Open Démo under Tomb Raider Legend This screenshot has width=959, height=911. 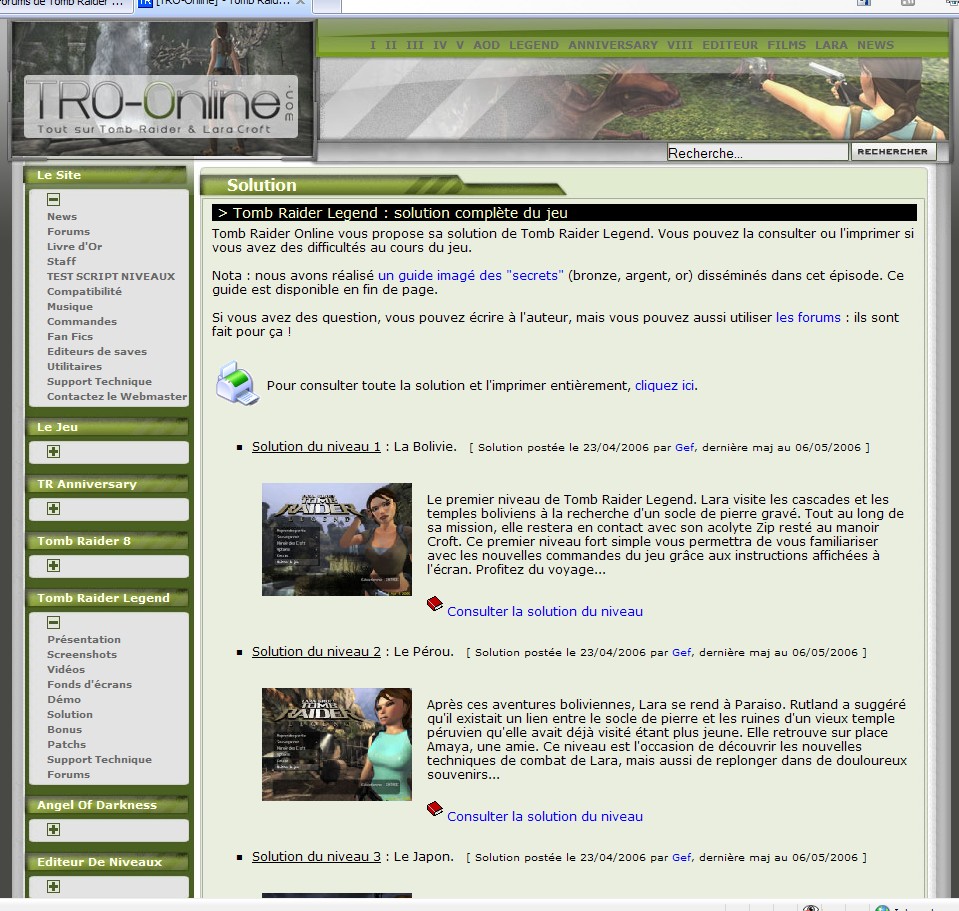64,699
